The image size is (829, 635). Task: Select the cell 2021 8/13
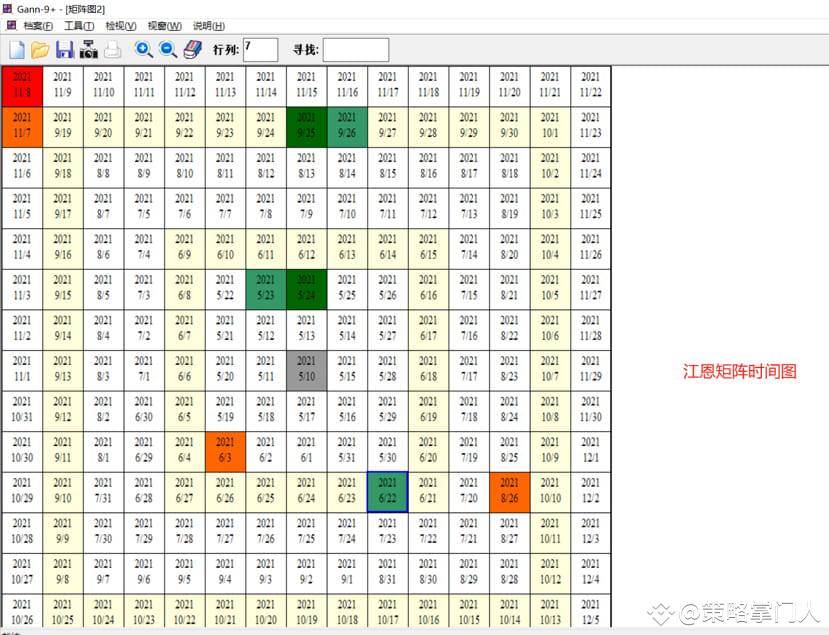[307, 168]
